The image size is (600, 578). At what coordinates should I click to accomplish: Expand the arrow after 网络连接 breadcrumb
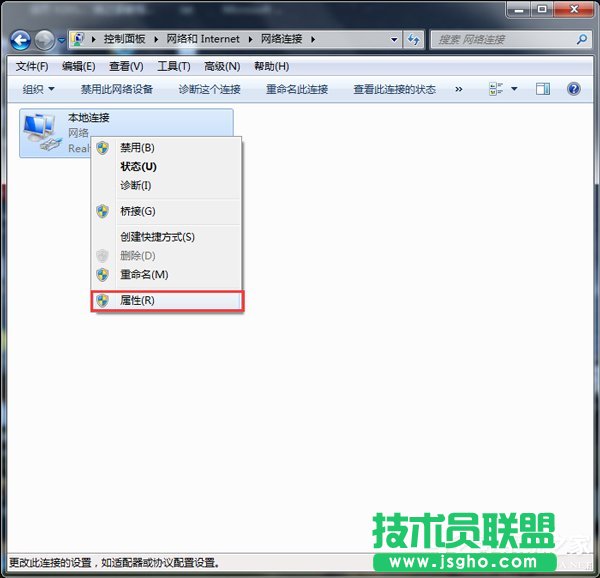pos(313,39)
